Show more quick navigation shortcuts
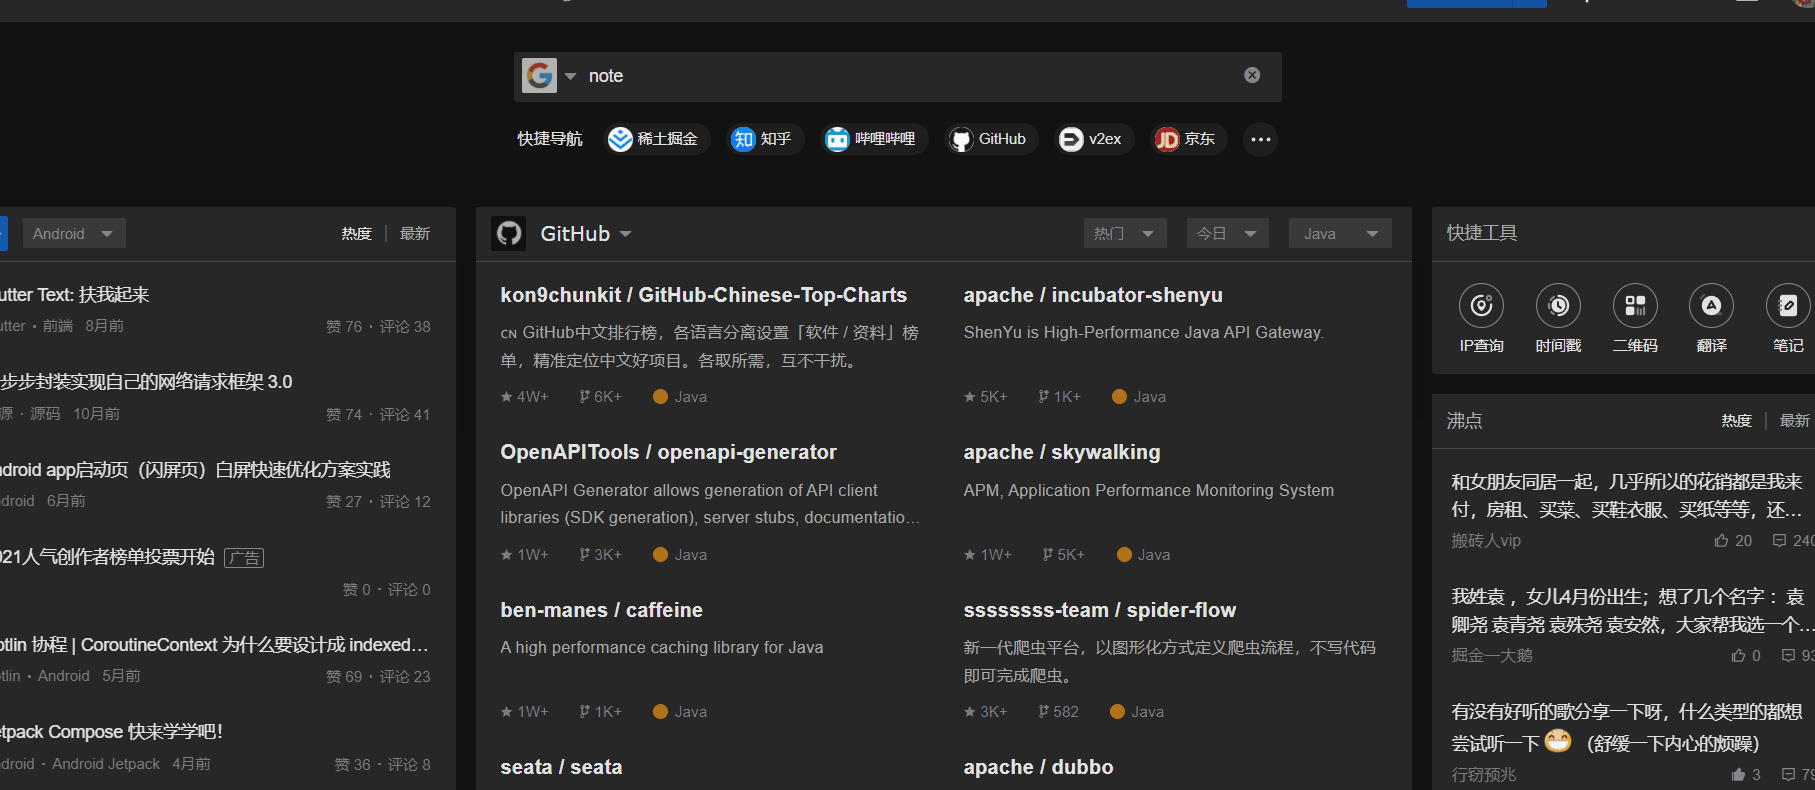Image resolution: width=1815 pixels, height=790 pixels. 1261,139
